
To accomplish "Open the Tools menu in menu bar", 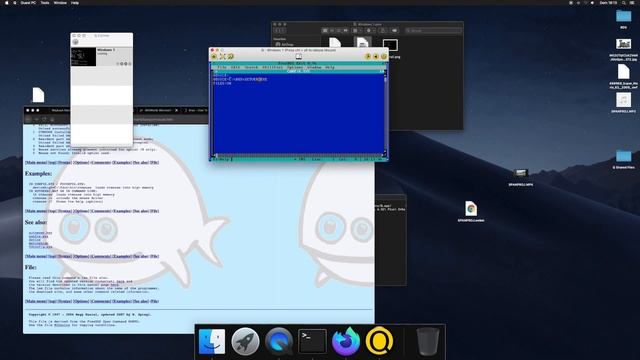I will [45, 2].
